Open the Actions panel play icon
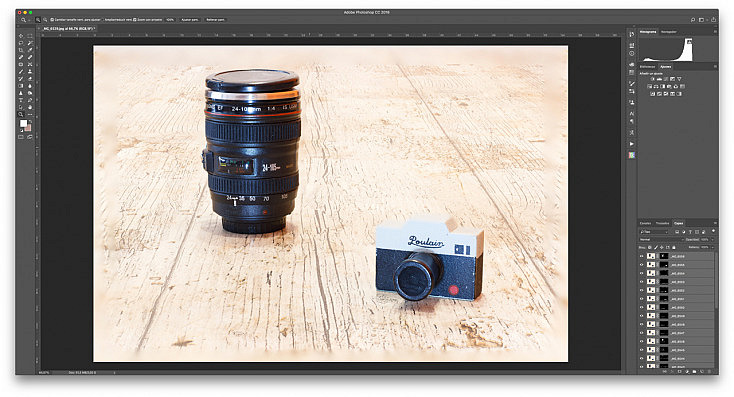 click(x=631, y=144)
